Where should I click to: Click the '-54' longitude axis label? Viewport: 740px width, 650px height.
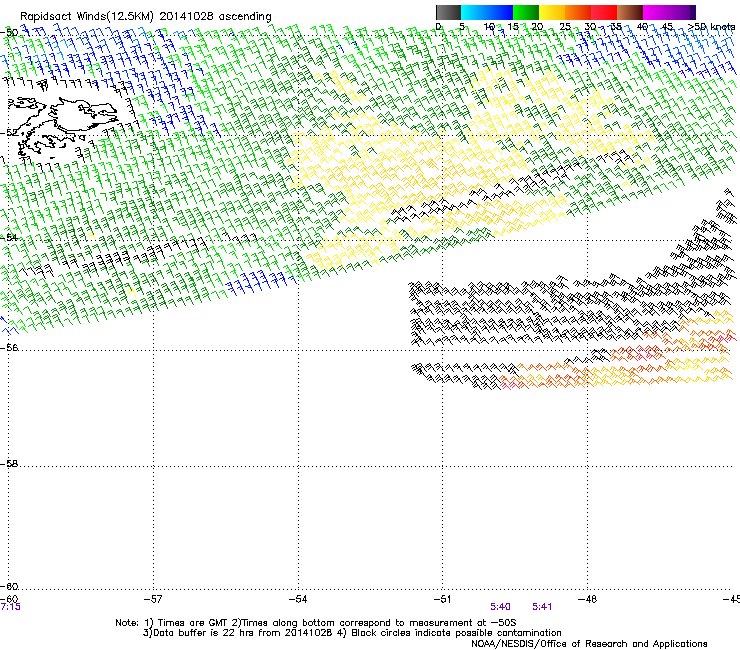click(298, 599)
